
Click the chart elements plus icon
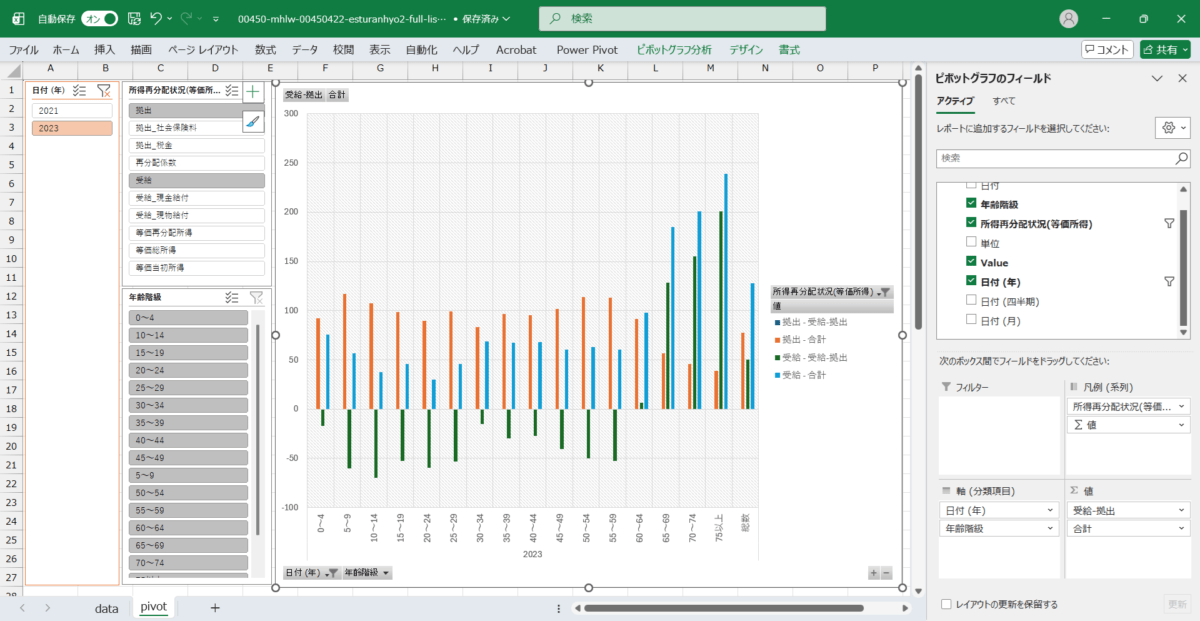(x=253, y=91)
